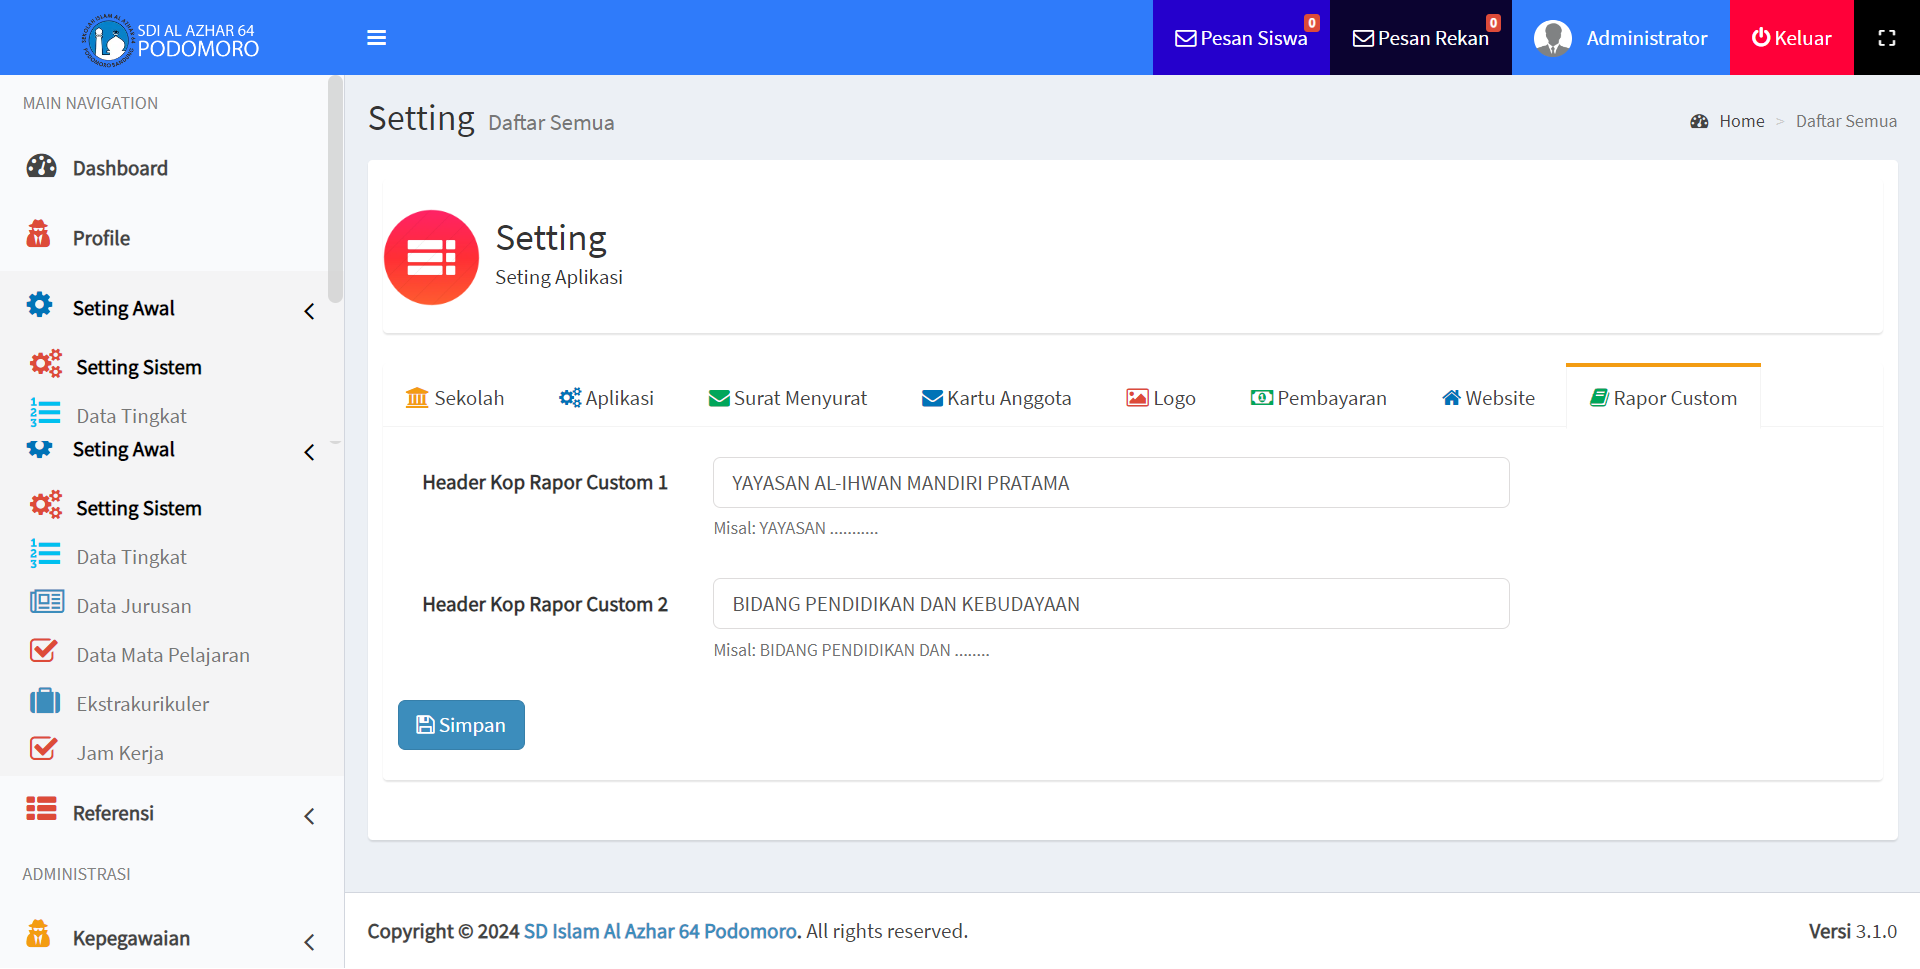This screenshot has width=1920, height=969.
Task: Open Pesan Rekan messages
Action: [1420, 38]
